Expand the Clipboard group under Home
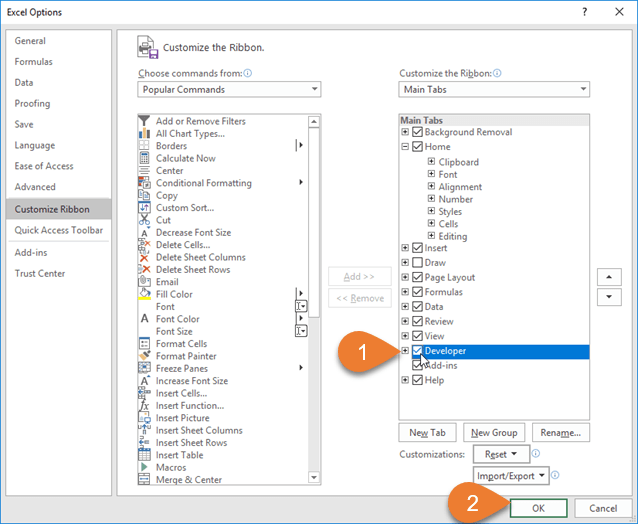This screenshot has height=524, width=638. click(431, 162)
